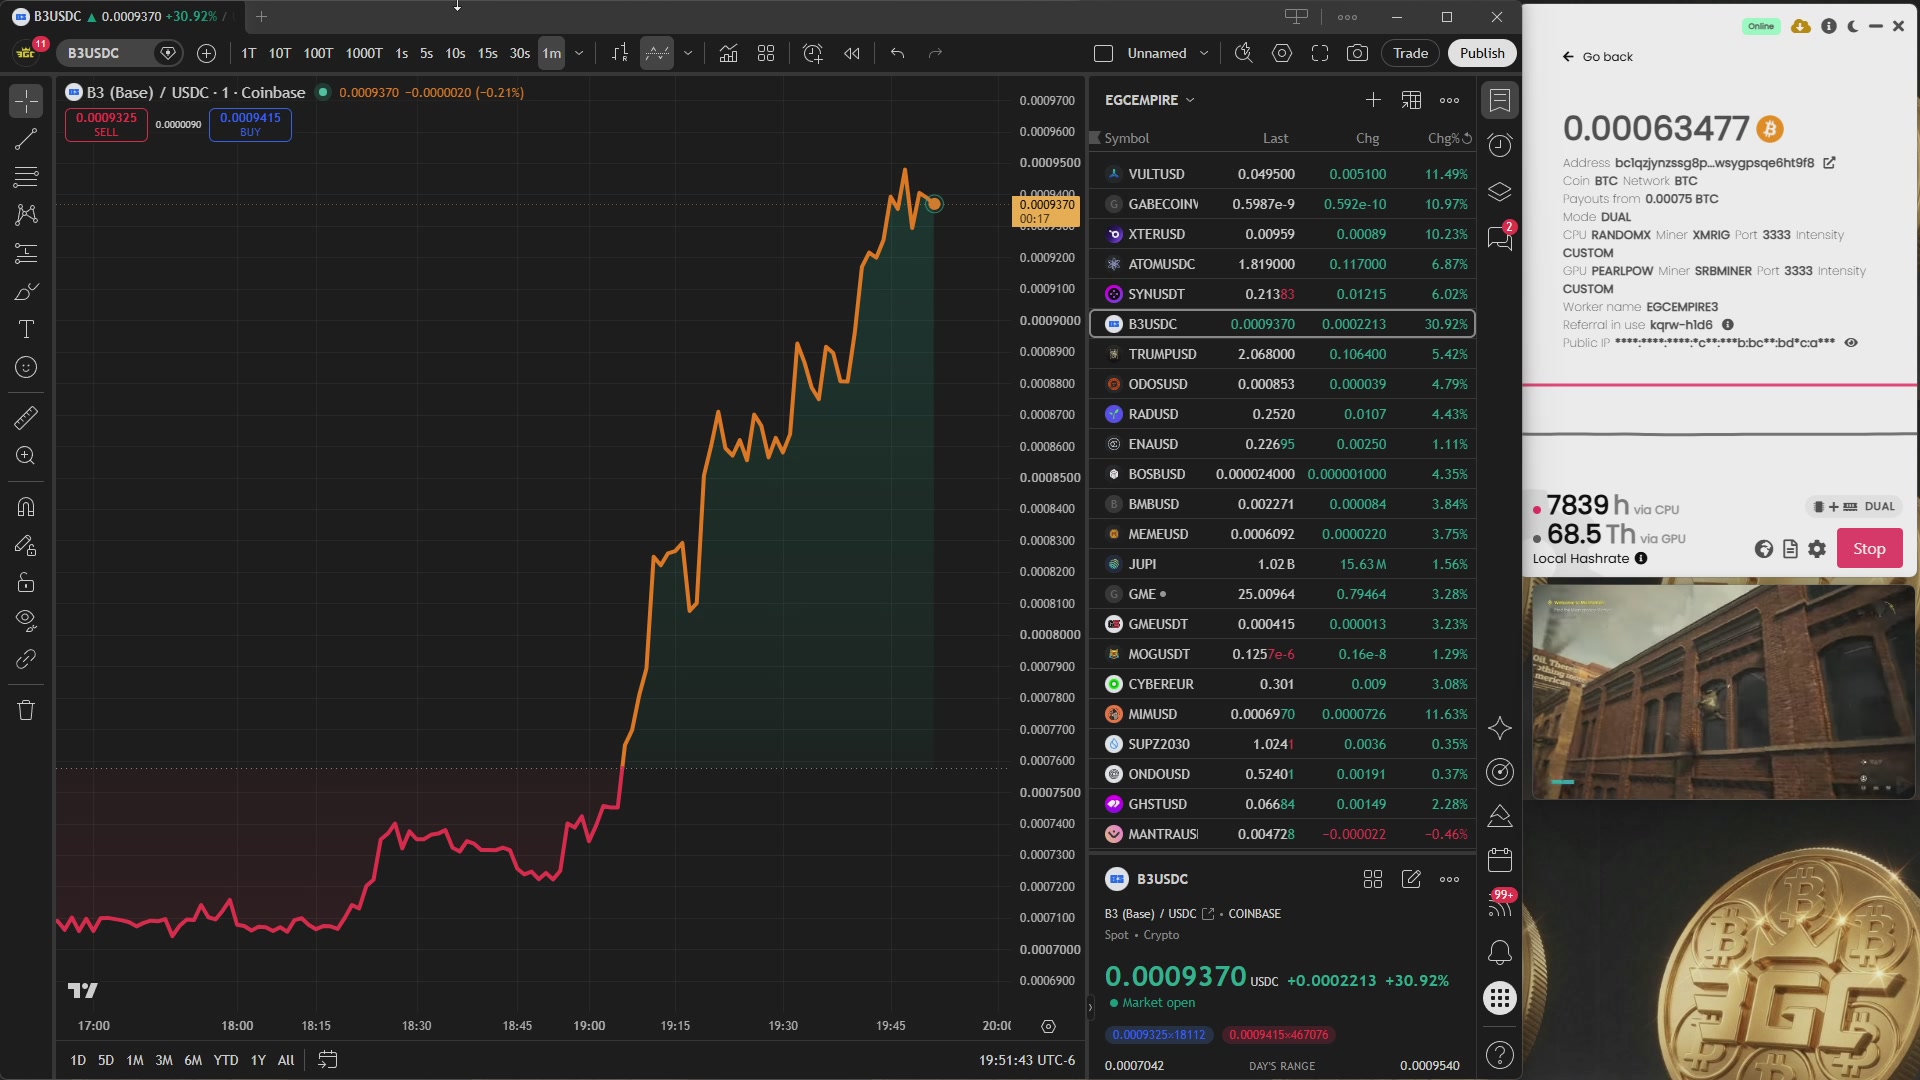
Task: Reveal the hidden public IP address
Action: click(x=1851, y=343)
